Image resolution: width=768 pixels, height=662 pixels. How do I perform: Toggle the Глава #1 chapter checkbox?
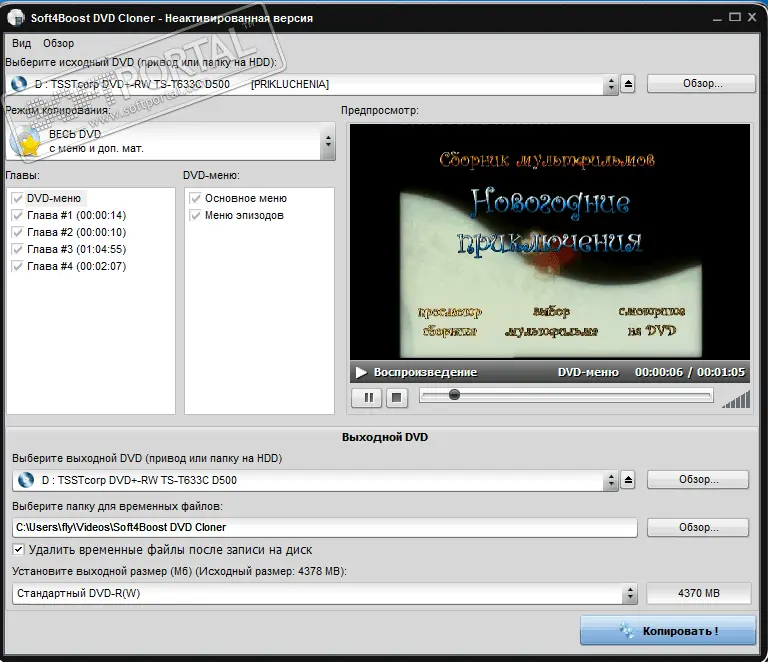point(17,215)
